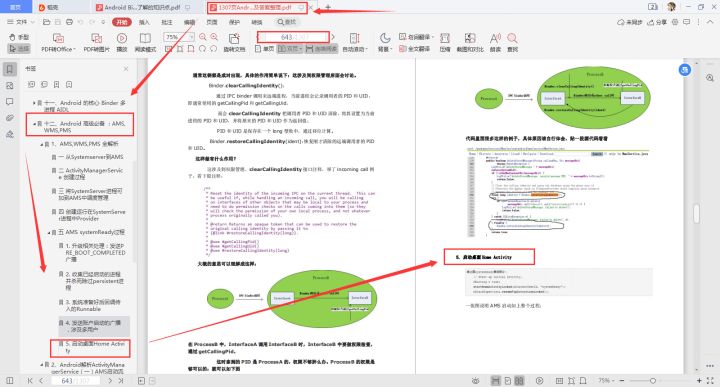
Task: Click the zoom slider in the status bar
Action: (x=652, y=381)
